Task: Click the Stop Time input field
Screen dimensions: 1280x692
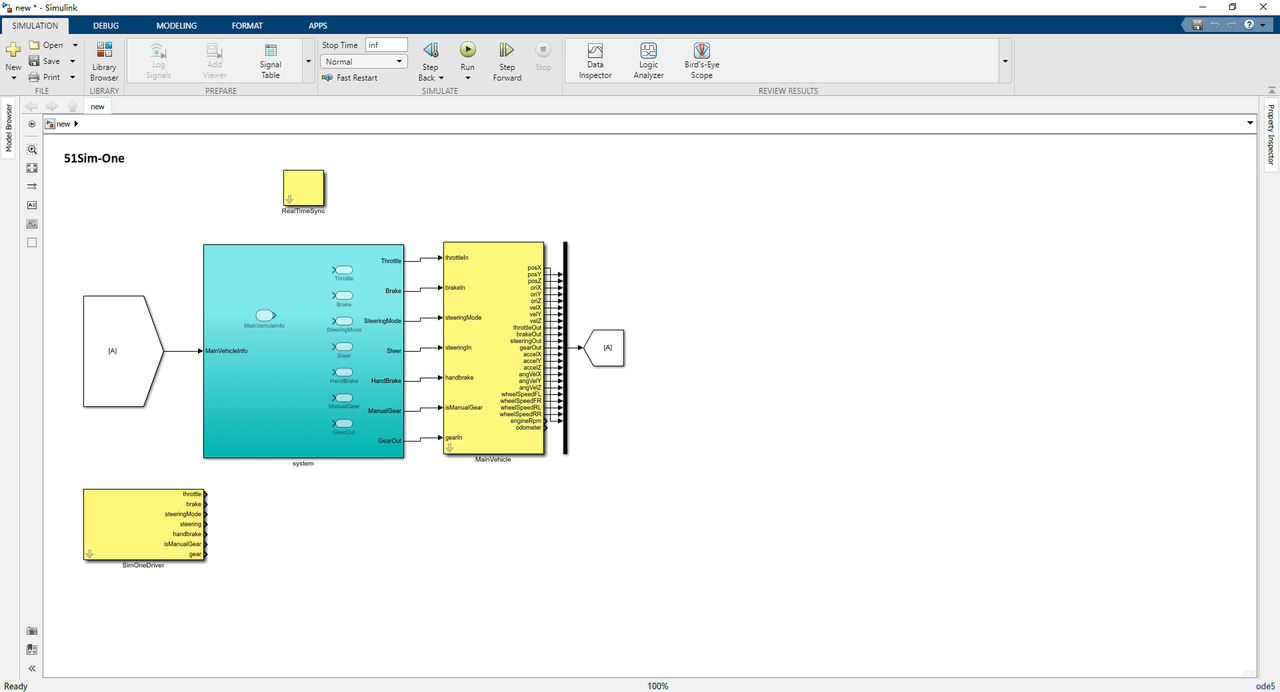Action: pyautogui.click(x=386, y=45)
